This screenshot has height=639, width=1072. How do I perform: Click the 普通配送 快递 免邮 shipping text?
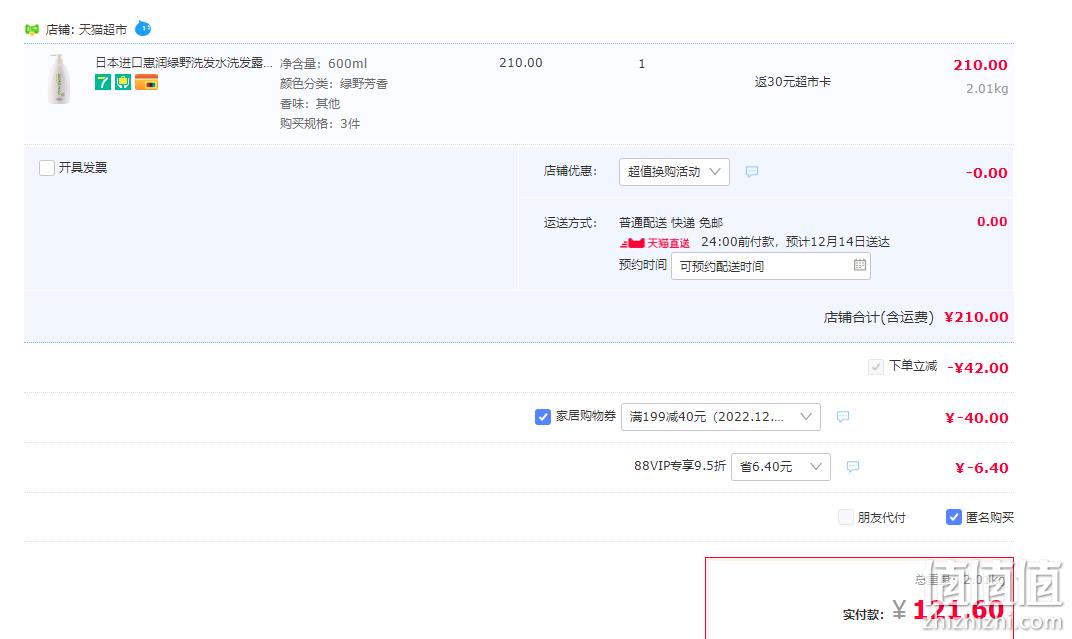point(671,223)
